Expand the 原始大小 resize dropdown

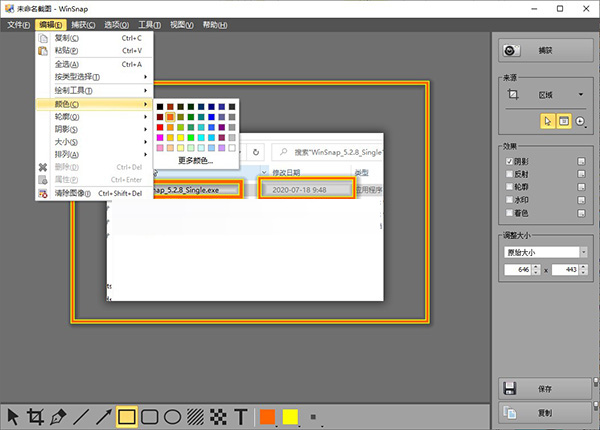click(x=584, y=252)
